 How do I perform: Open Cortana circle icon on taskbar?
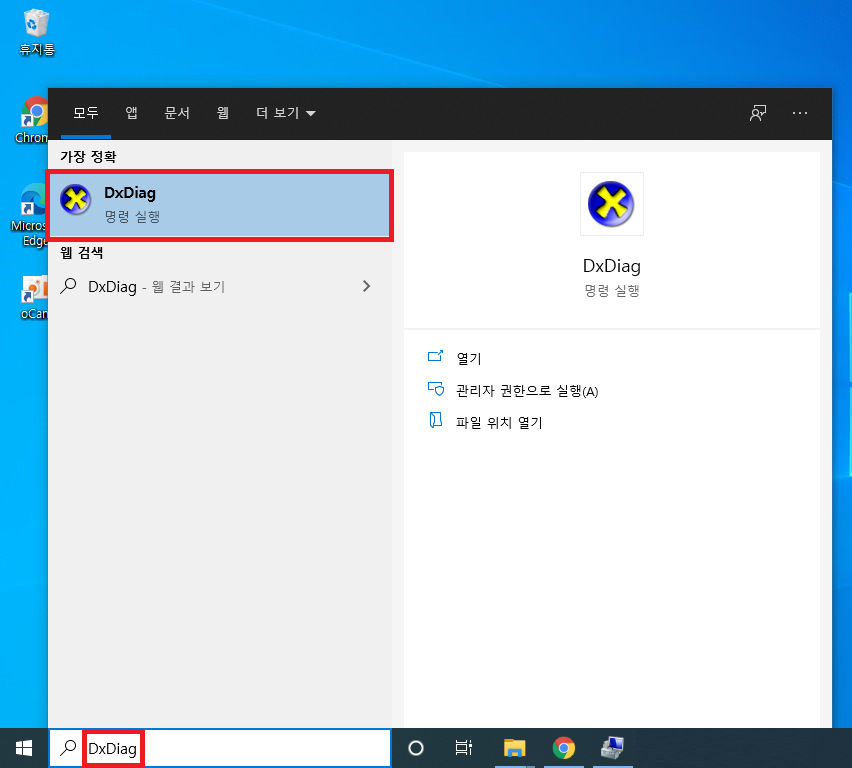coord(416,748)
